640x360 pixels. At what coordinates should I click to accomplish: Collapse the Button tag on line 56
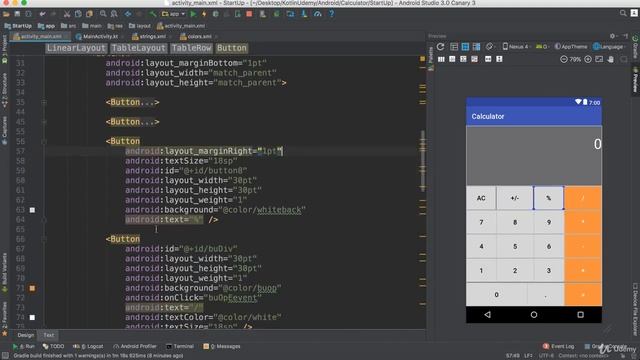click(x=44, y=142)
